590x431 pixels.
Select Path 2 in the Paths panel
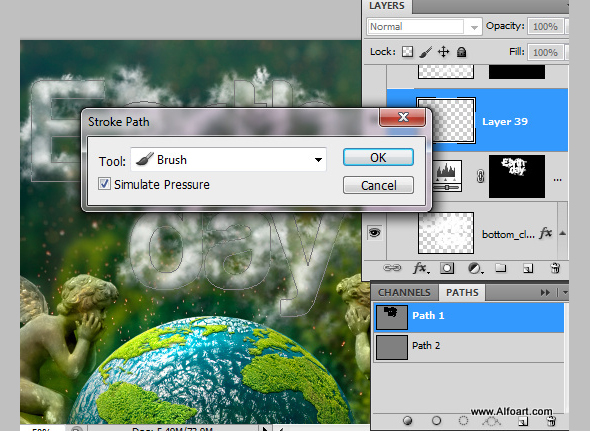468,347
